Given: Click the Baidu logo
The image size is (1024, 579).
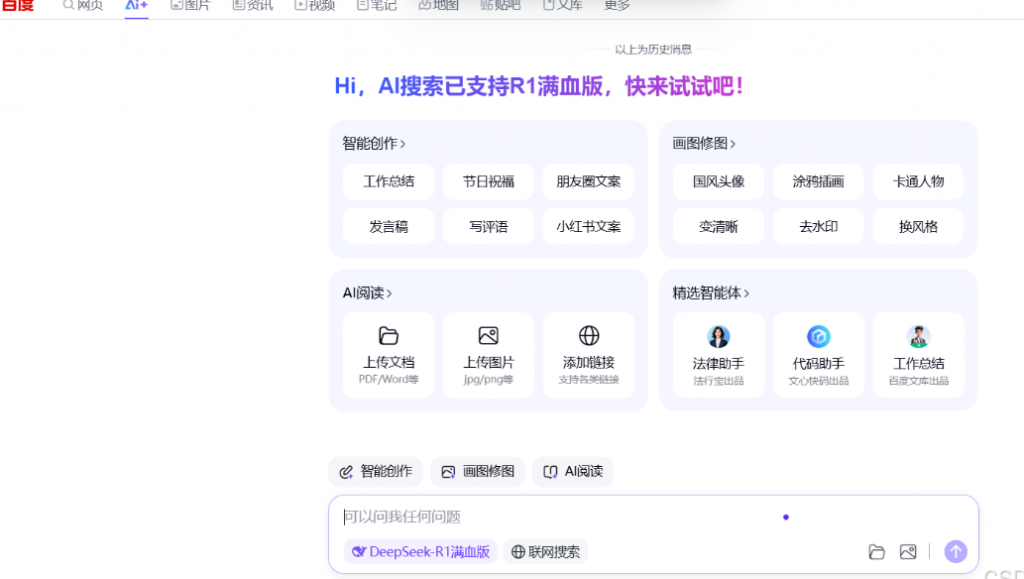Looking at the screenshot, I should pyautogui.click(x=18, y=5).
